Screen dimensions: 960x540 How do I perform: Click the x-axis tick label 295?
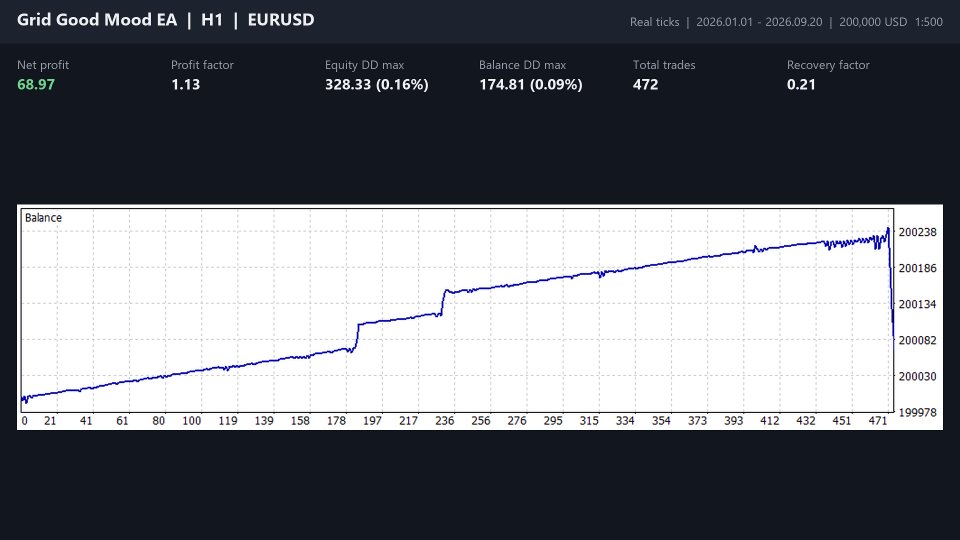click(553, 421)
